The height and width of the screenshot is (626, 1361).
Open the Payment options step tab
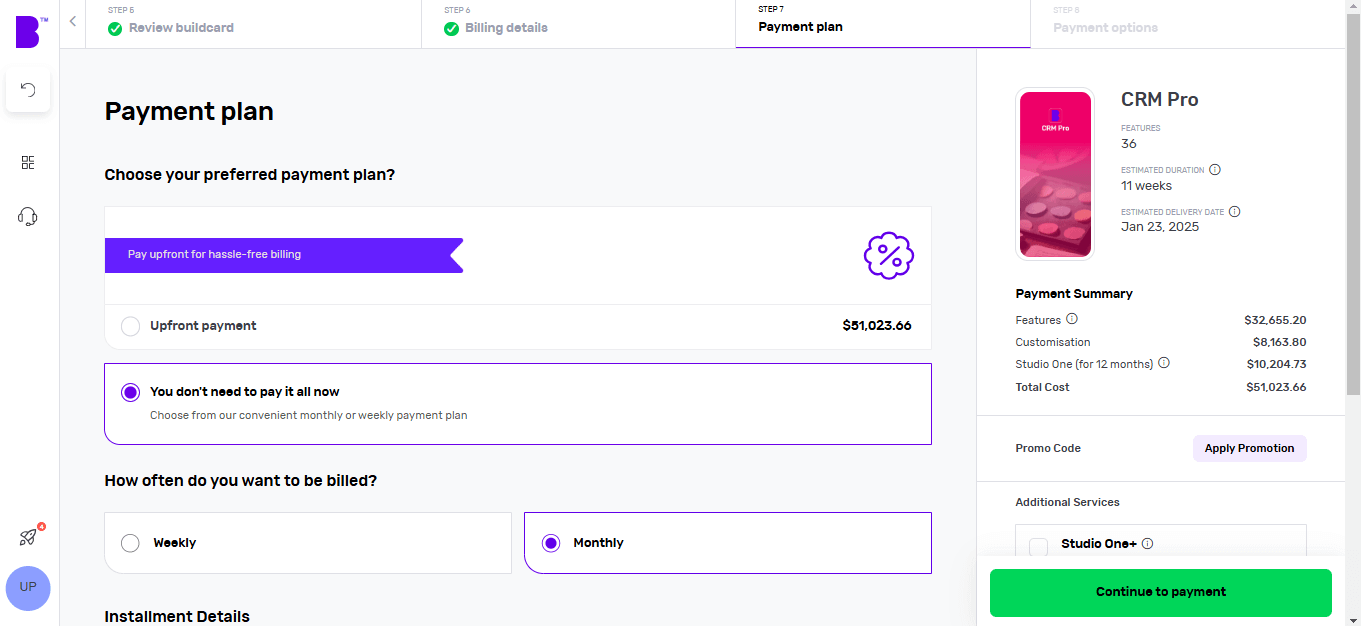pyautogui.click(x=1105, y=27)
